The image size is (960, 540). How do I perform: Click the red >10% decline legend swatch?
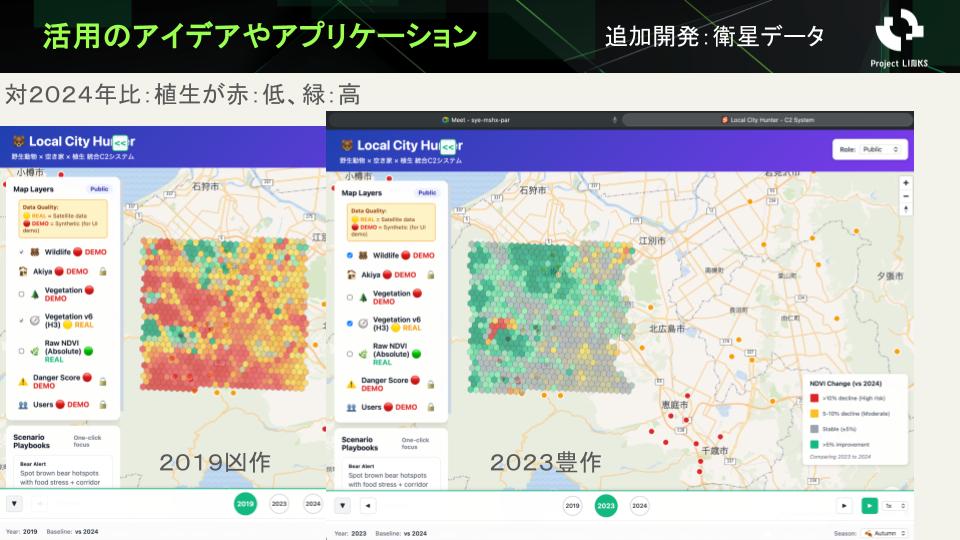click(x=814, y=398)
